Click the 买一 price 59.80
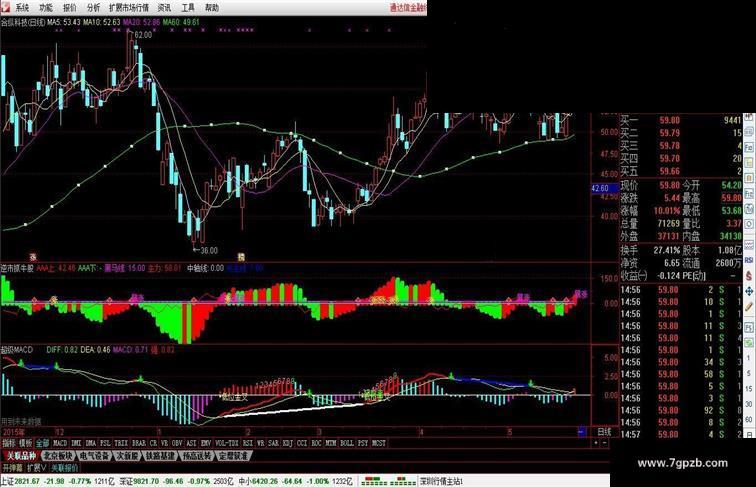The width and height of the screenshot is (756, 487). [670, 120]
